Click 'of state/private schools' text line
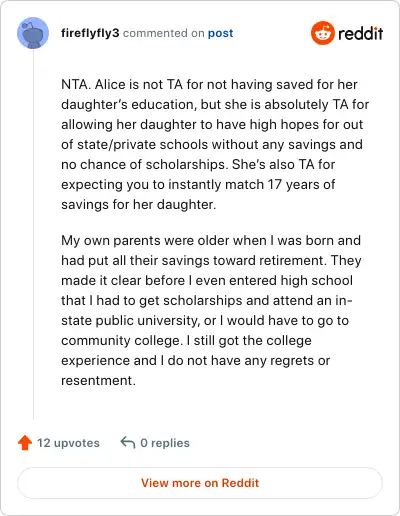400x516 pixels. click(212, 145)
